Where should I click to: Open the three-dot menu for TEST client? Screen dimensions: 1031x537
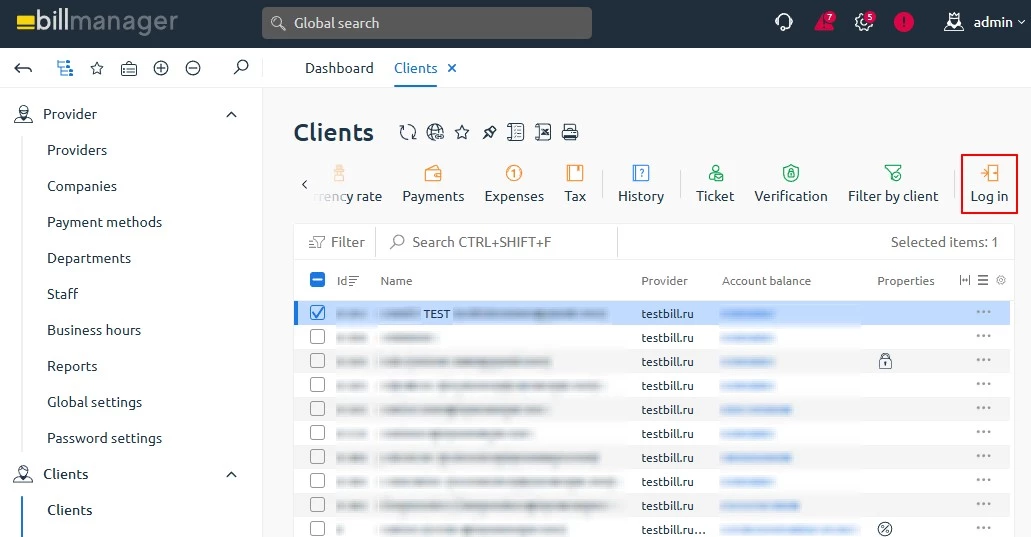point(984,313)
